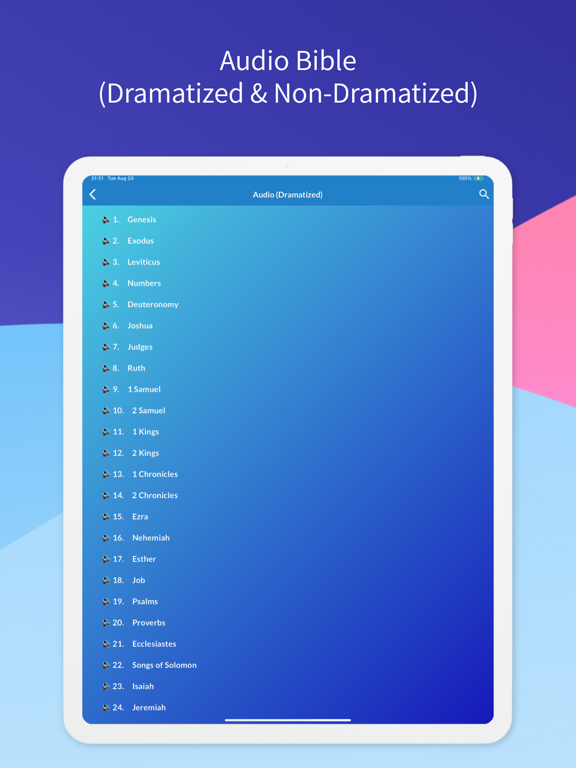Image resolution: width=576 pixels, height=768 pixels.
Task: Select the 2 Kings entry
Action: coord(145,453)
